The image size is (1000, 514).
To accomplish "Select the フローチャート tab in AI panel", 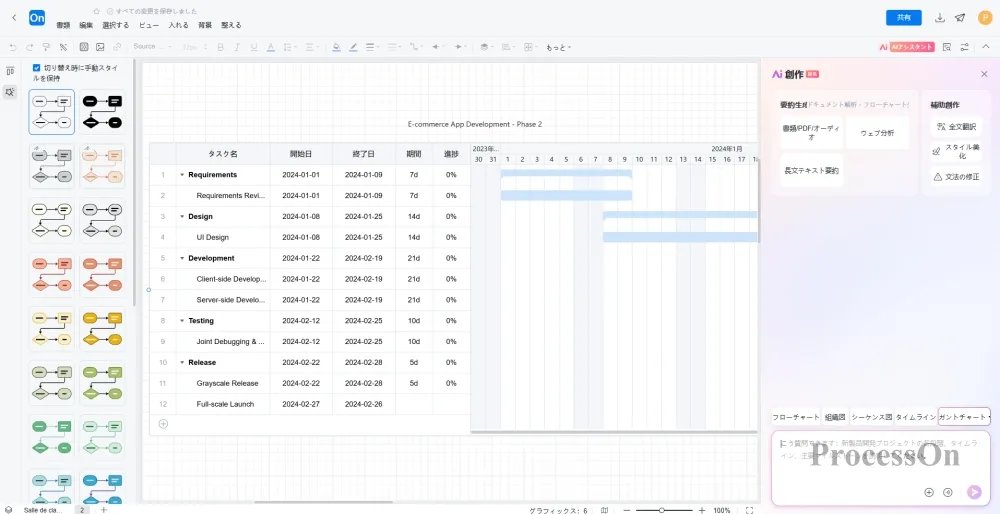I will (795, 417).
